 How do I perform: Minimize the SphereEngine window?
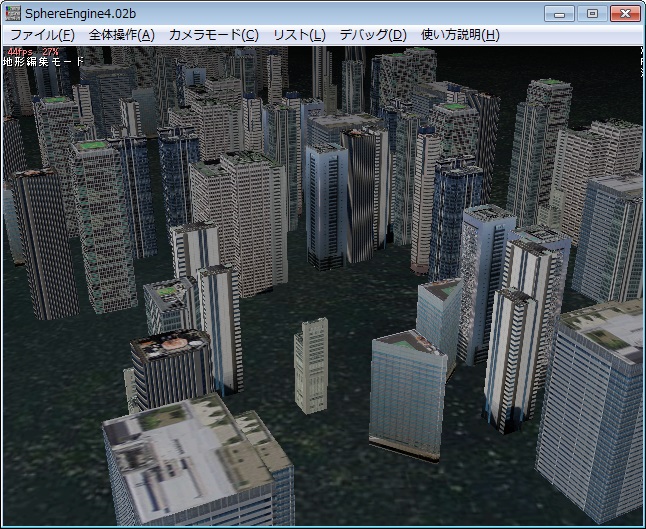click(559, 13)
